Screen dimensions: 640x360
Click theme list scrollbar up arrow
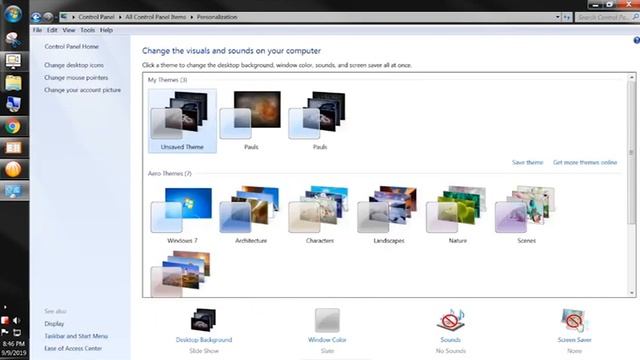point(632,77)
